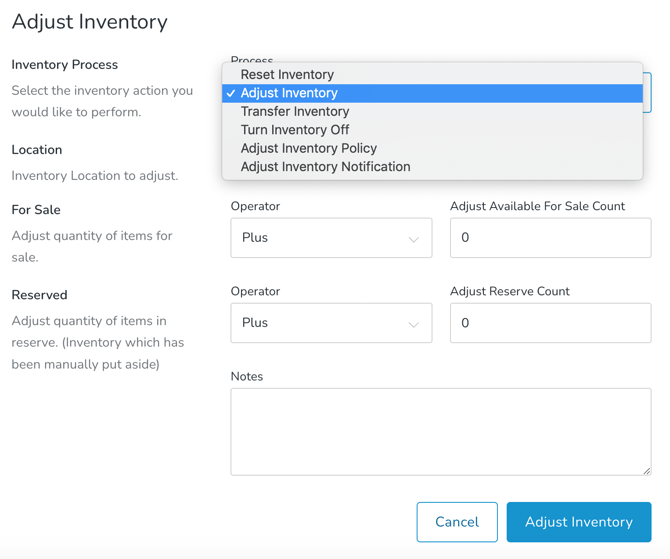Click the checkmark beside selected Adjust Inventory
Viewport: 670px width, 559px height.
(231, 93)
